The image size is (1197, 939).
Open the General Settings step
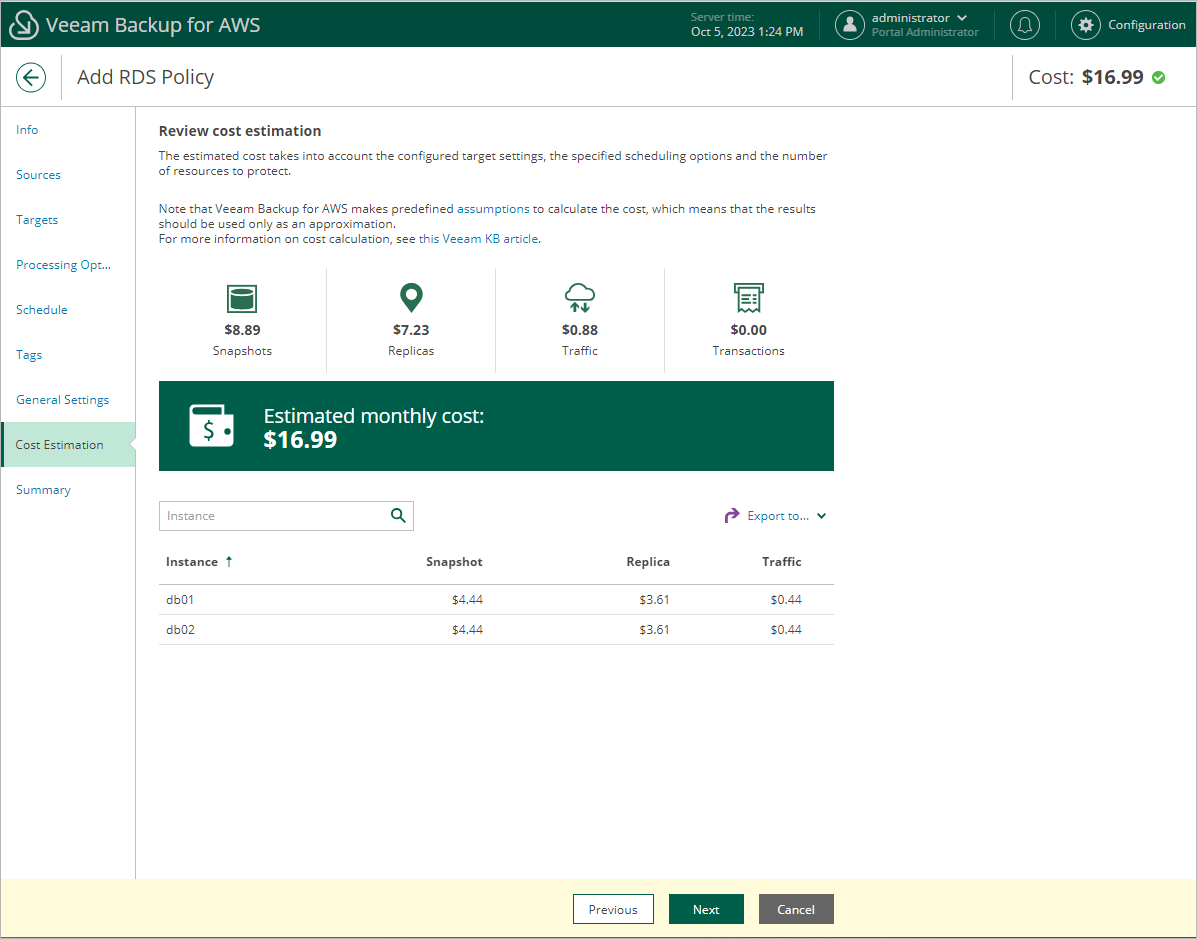pyautogui.click(x=63, y=400)
